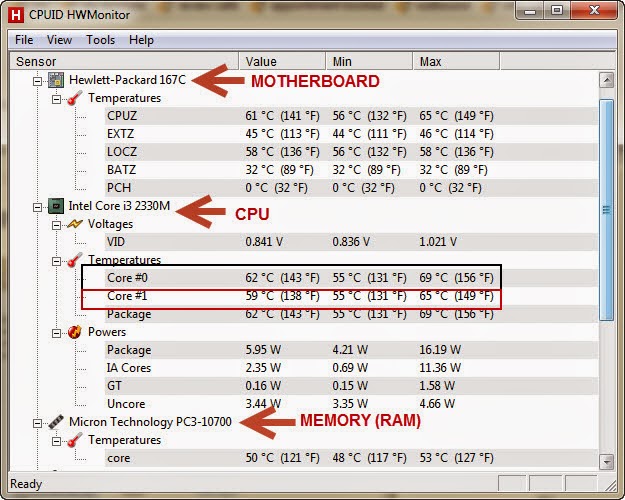Maximize the HWMonitor window
The image size is (625, 500).
(x=557, y=10)
